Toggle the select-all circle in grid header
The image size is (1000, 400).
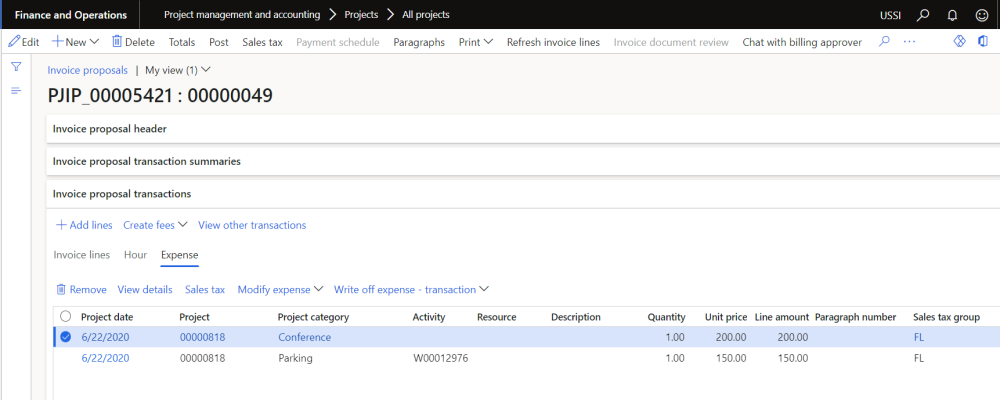[x=66, y=317]
